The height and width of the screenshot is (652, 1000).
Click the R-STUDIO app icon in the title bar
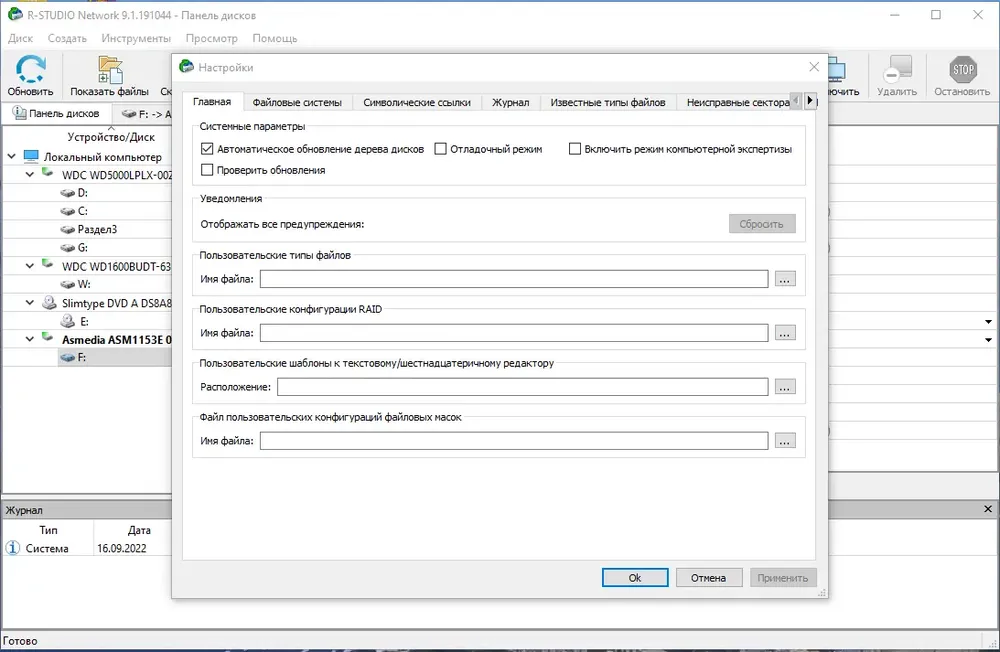point(15,14)
